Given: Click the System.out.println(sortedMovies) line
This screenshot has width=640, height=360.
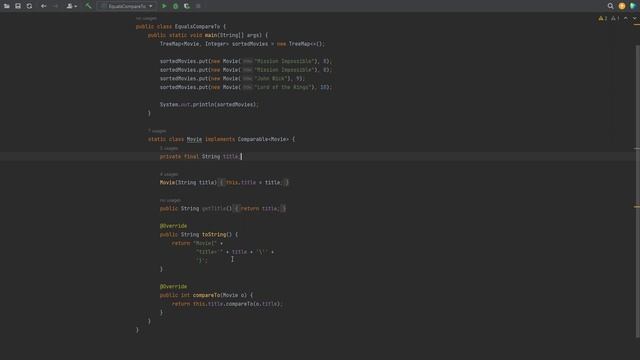Looking at the screenshot, I should 209,104.
